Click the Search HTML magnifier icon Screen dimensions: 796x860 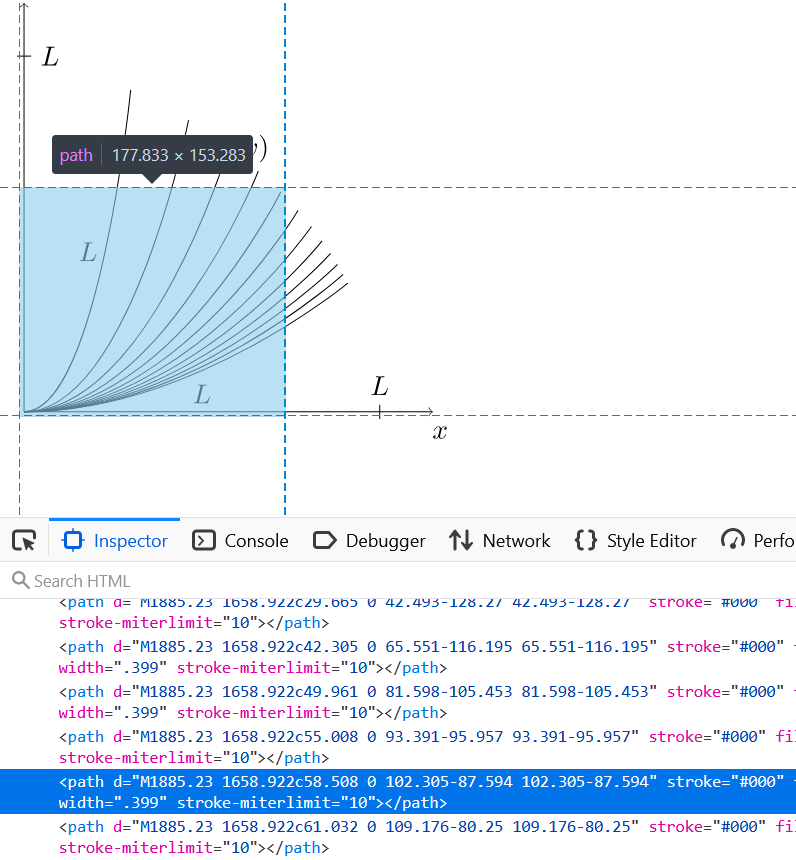click(20, 580)
